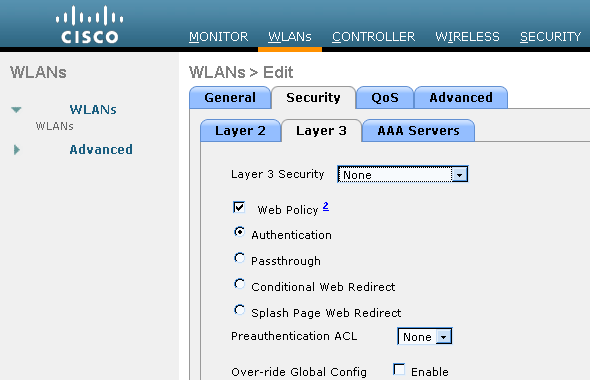This screenshot has height=380, width=590.
Task: Collapse the WLANs sidebar section arrow
Action: pos(16,110)
